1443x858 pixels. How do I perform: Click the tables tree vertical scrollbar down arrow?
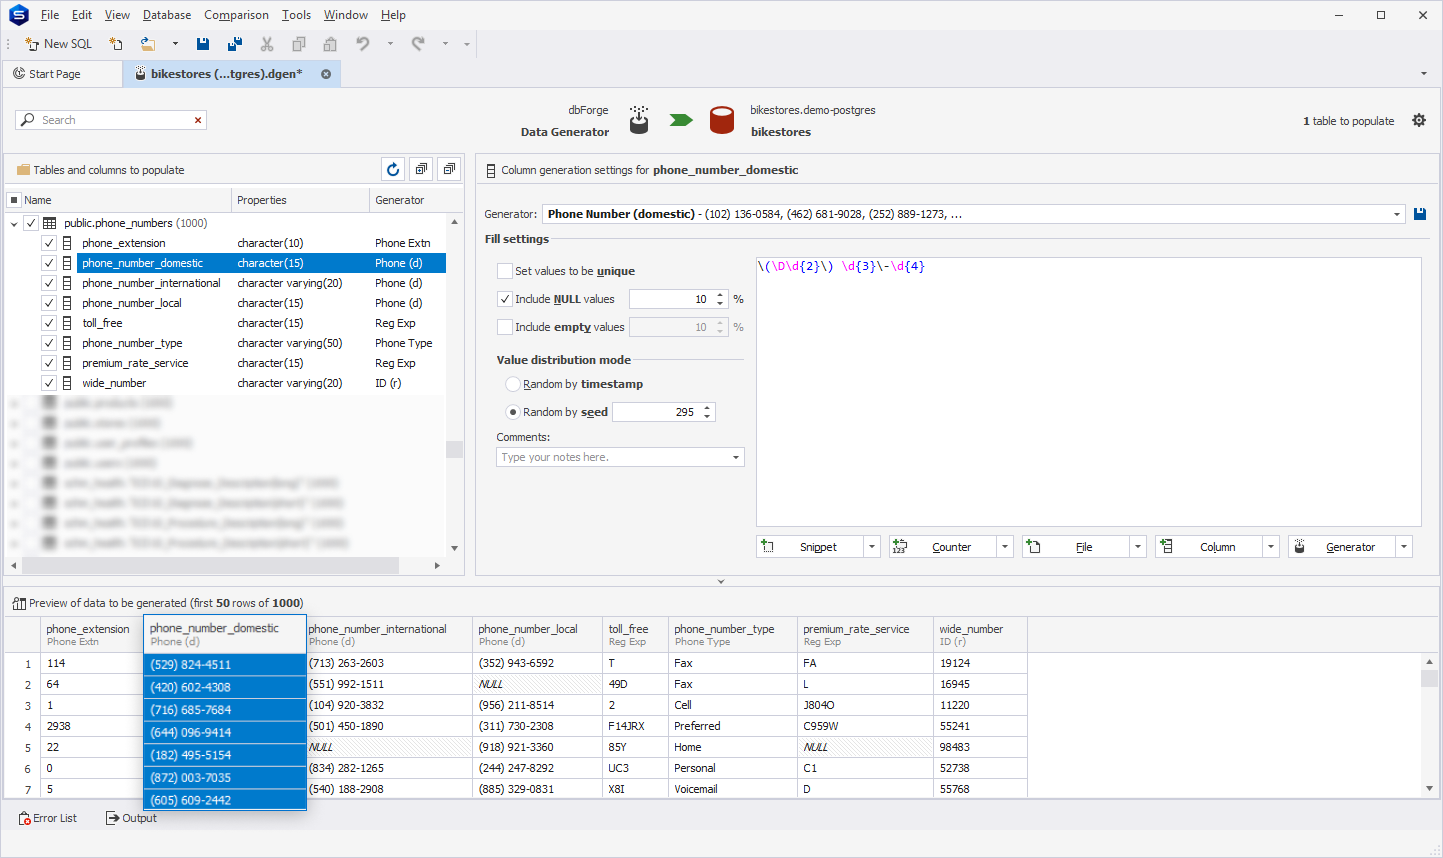point(454,548)
